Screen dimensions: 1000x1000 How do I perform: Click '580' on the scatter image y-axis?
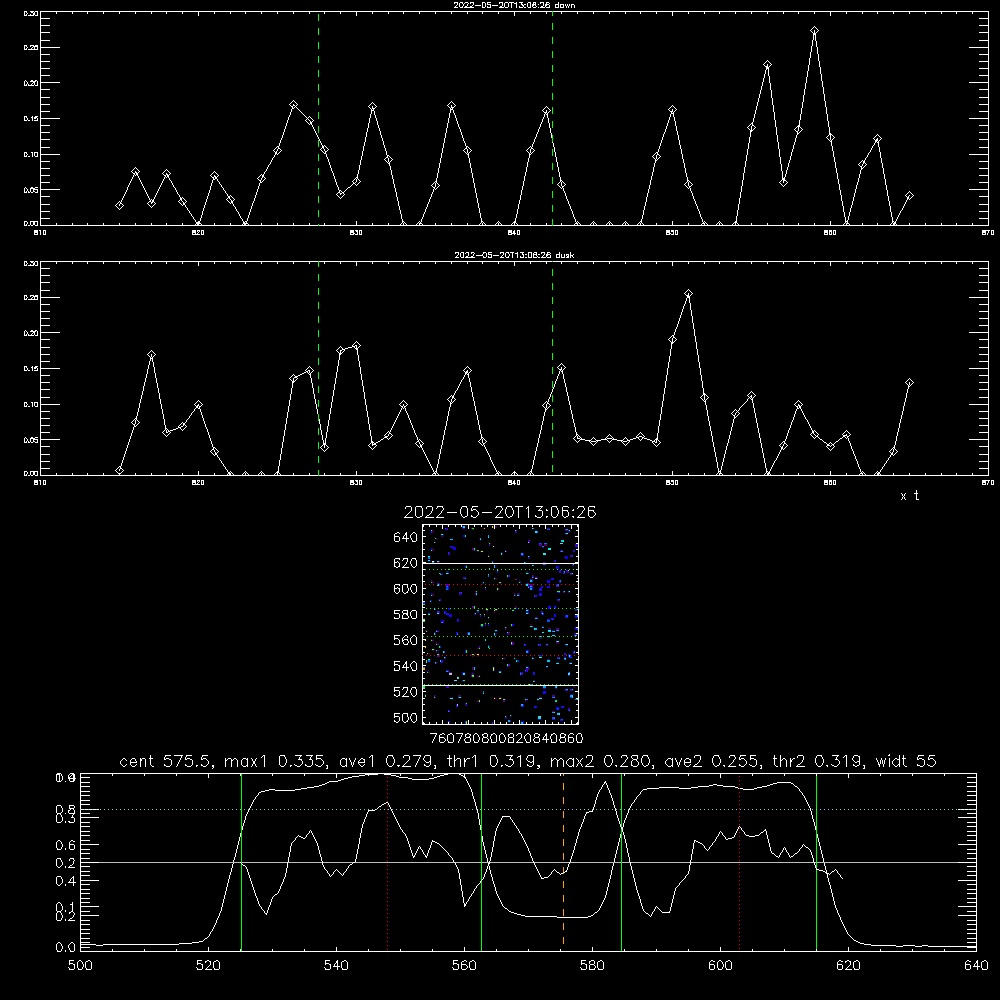[x=406, y=615]
